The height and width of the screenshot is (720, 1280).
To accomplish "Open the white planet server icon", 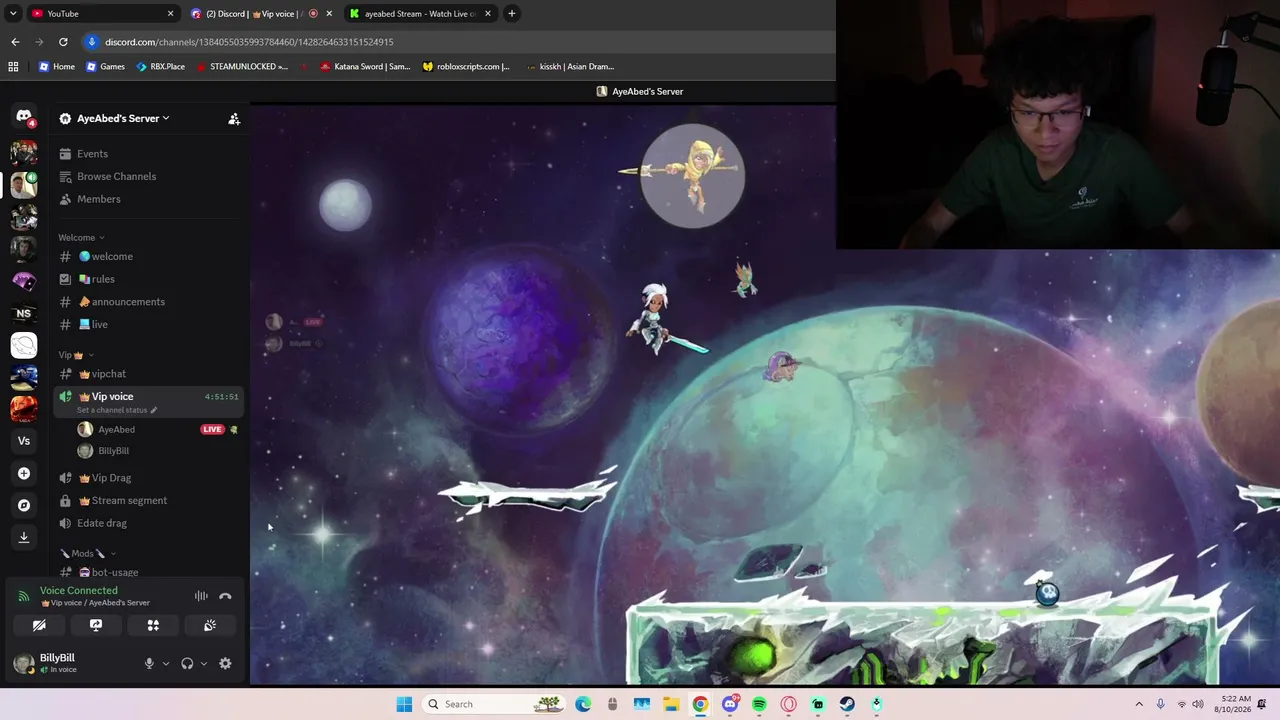I will click(x=24, y=345).
